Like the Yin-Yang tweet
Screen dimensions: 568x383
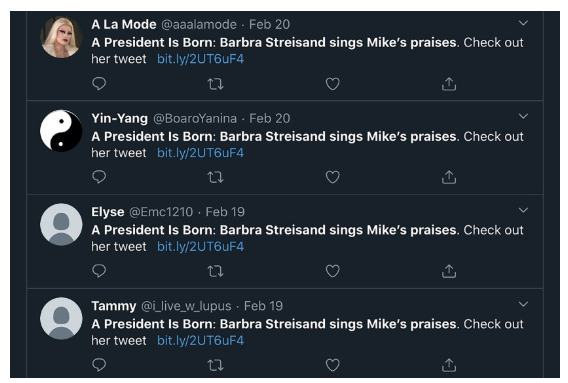[333, 177]
